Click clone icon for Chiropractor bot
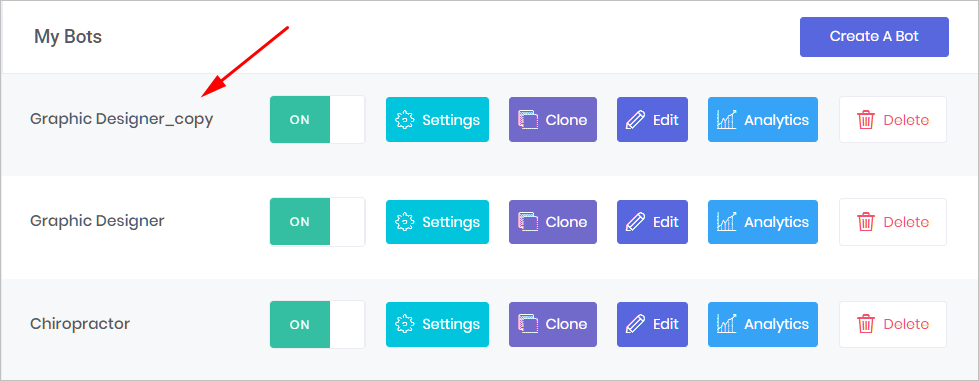Screen dimensions: 979x381 pyautogui.click(x=528, y=324)
